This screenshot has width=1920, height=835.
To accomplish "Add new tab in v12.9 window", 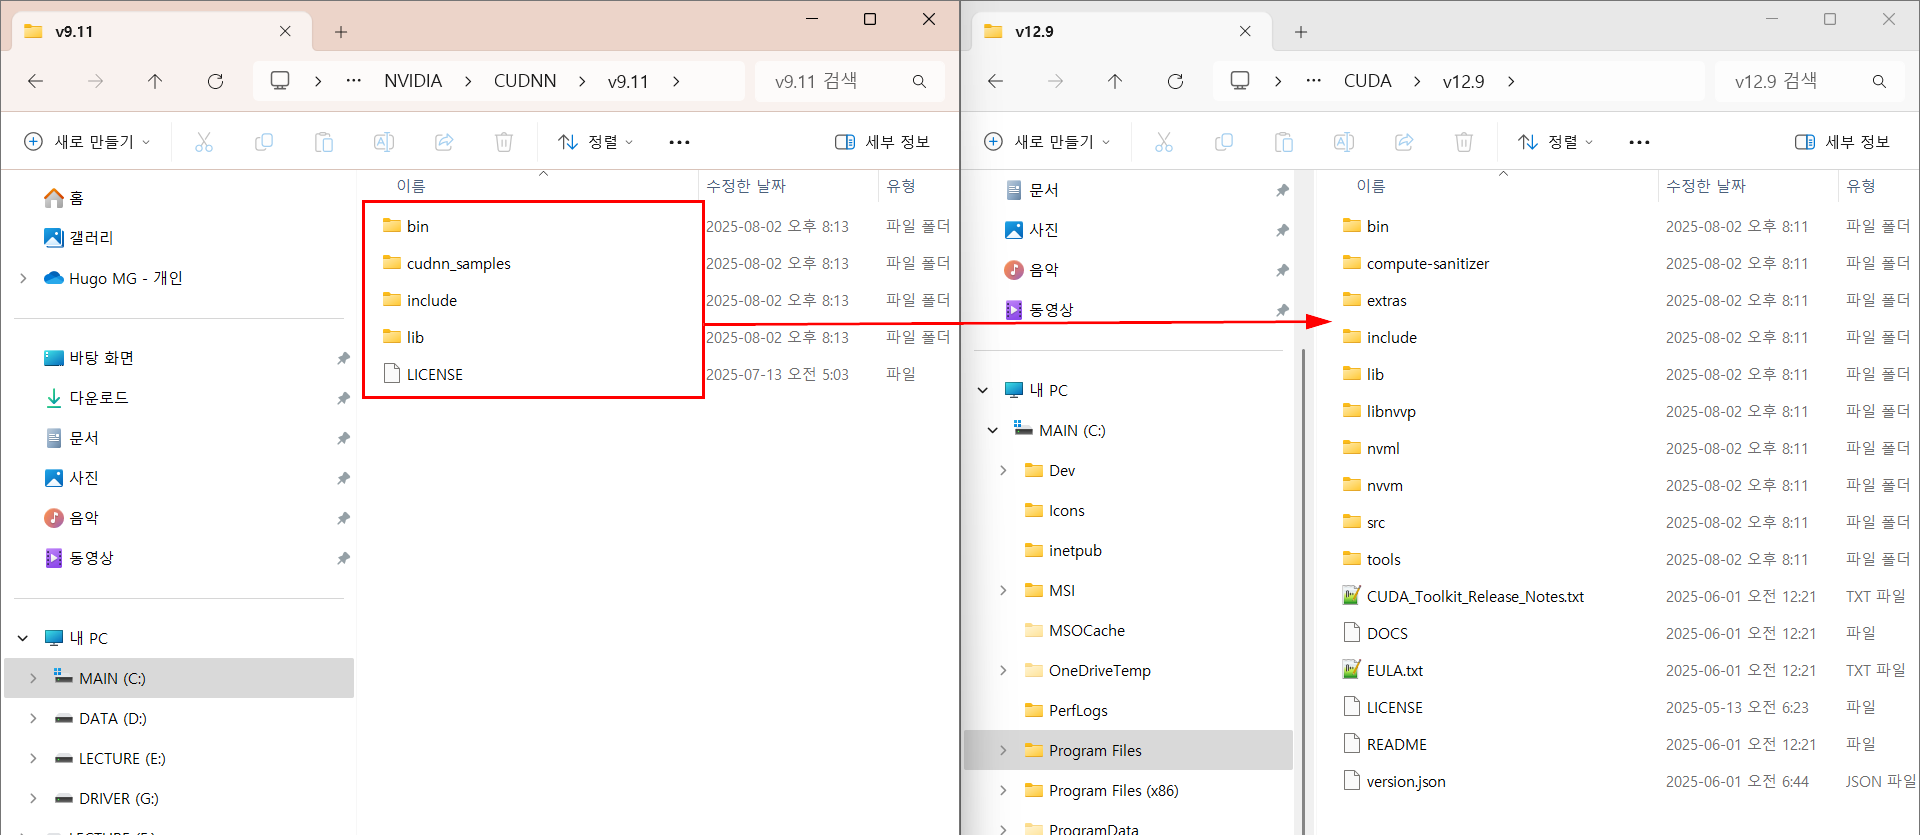I will pyautogui.click(x=1301, y=32).
